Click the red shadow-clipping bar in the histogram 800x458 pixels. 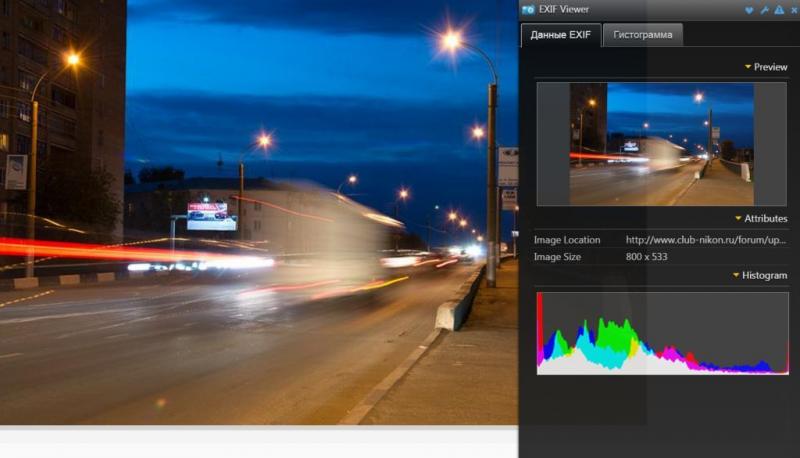(539, 329)
